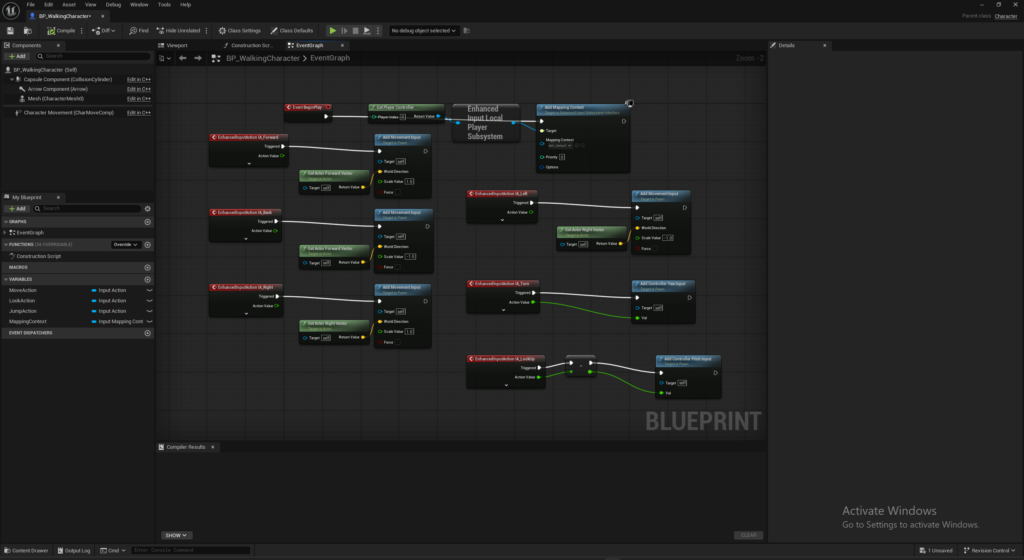
Task: Navigate back in graph history
Action: point(183,58)
